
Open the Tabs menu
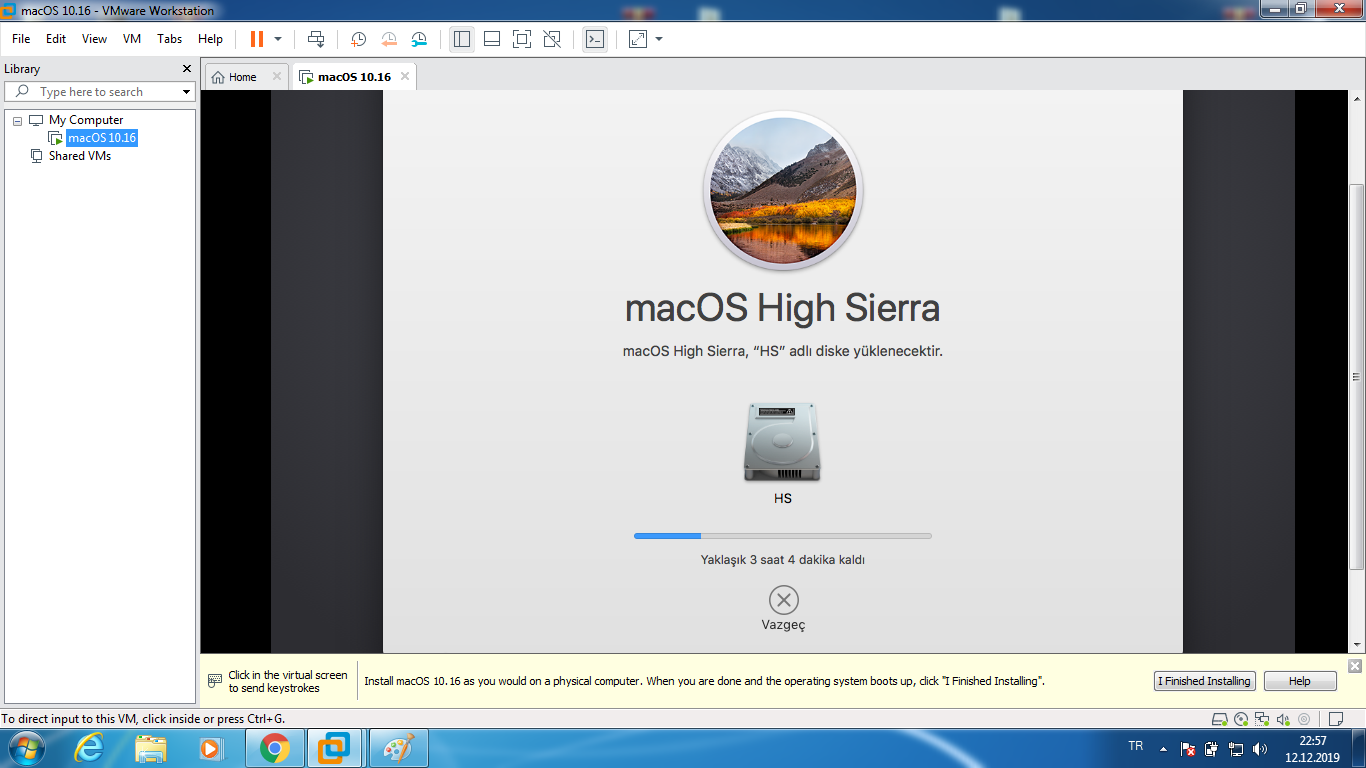coord(170,39)
